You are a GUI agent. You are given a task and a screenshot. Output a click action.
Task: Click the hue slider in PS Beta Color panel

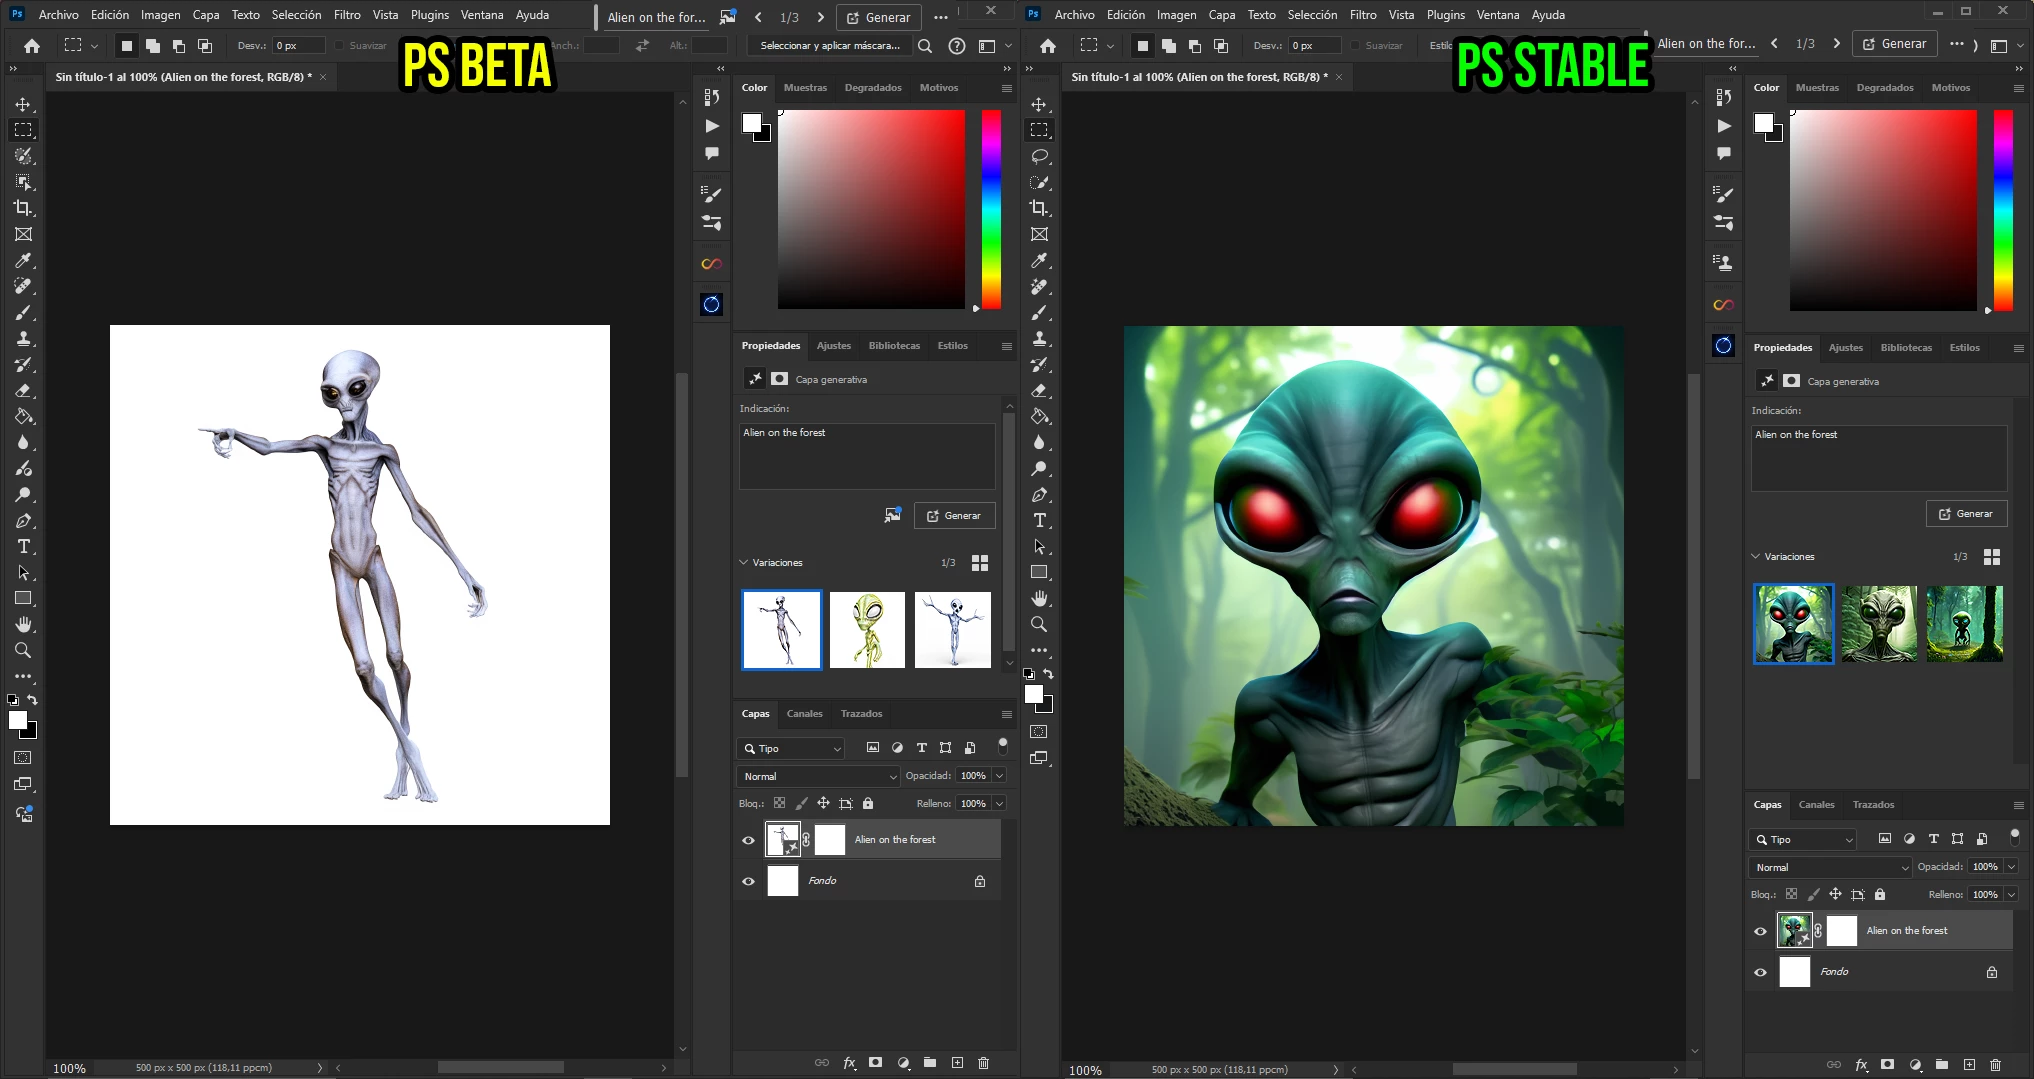point(991,209)
